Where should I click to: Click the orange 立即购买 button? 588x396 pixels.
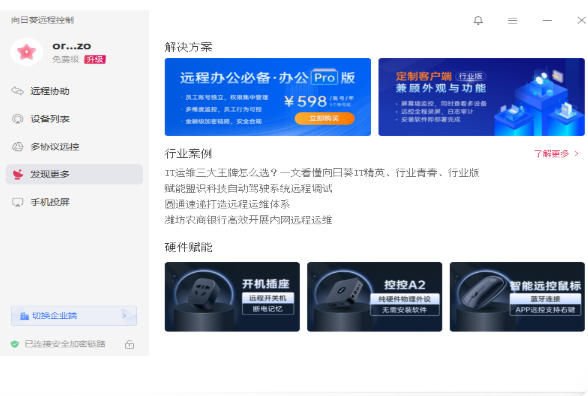[324, 118]
